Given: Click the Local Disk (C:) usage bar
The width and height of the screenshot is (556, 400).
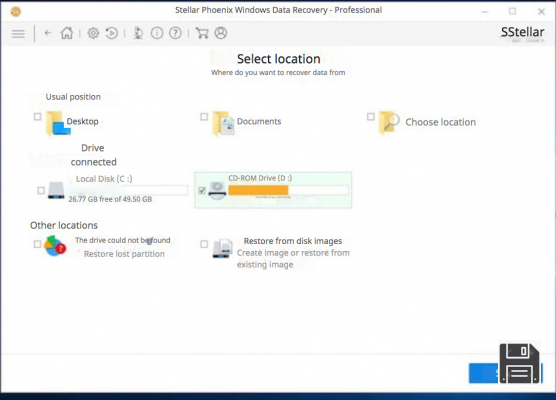Looking at the screenshot, I should pos(128,190).
